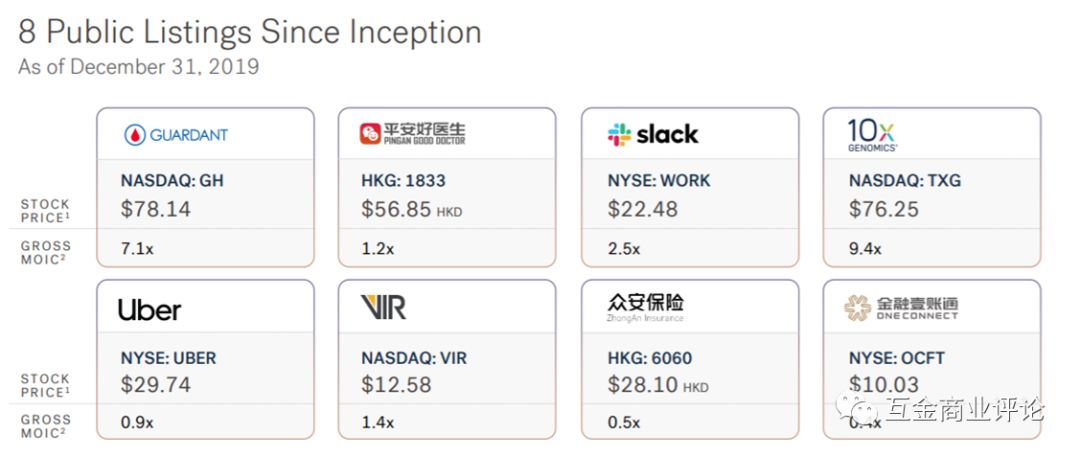Click the Guardant logo

coord(176,134)
